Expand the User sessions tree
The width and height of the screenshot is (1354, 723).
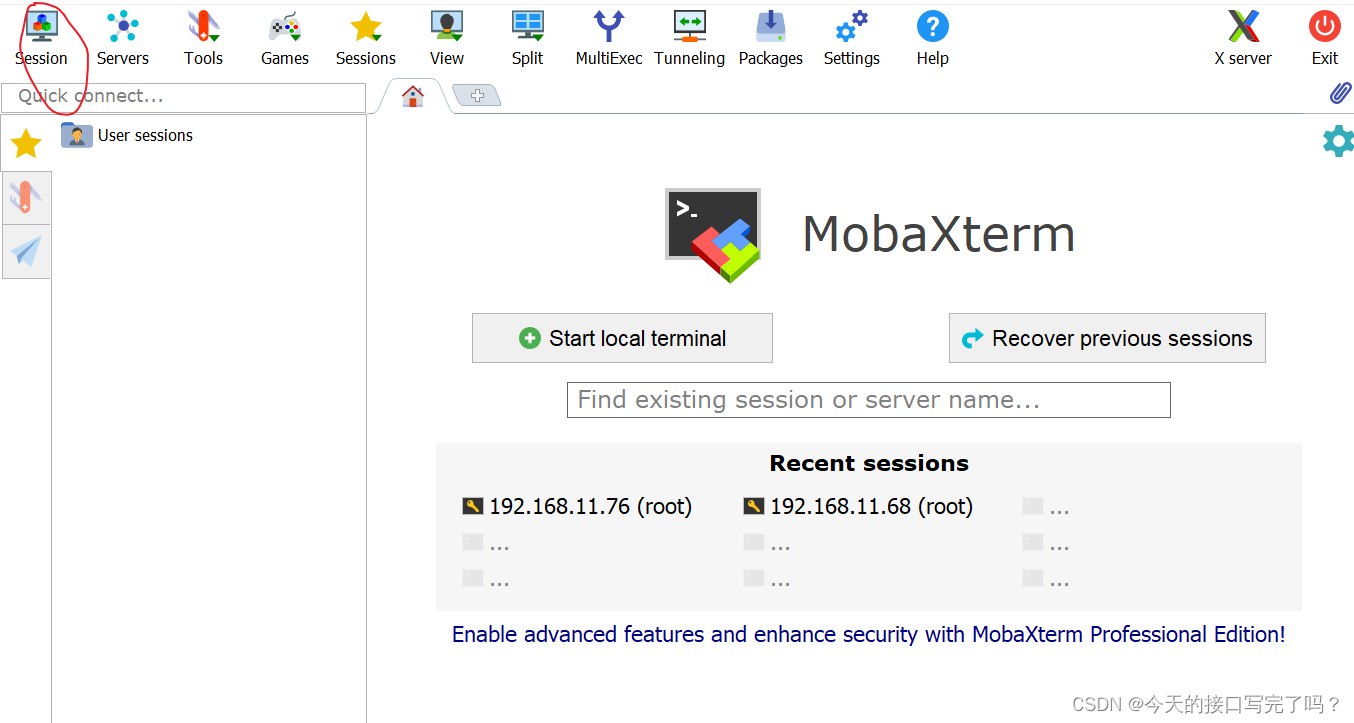pos(142,135)
